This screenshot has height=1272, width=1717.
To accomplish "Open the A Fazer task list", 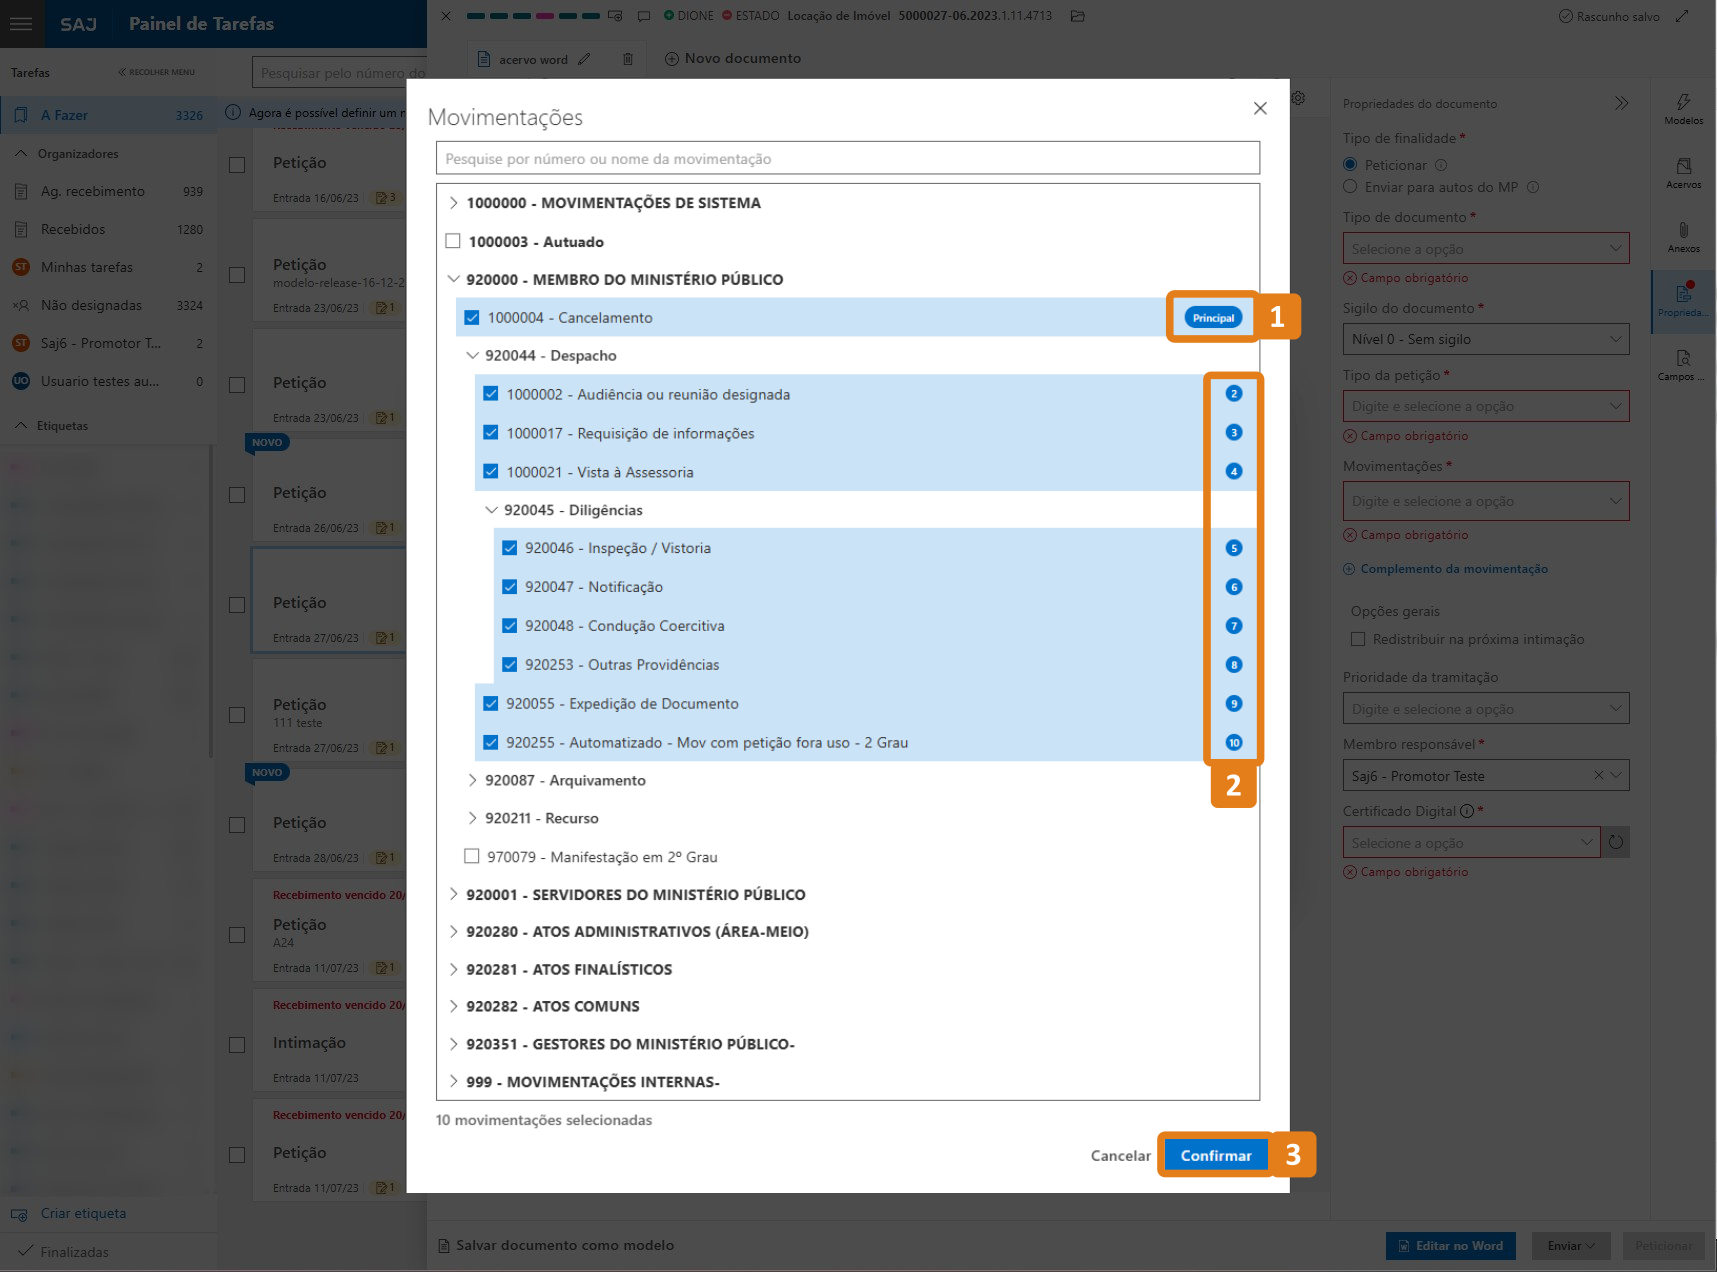I will 64,115.
